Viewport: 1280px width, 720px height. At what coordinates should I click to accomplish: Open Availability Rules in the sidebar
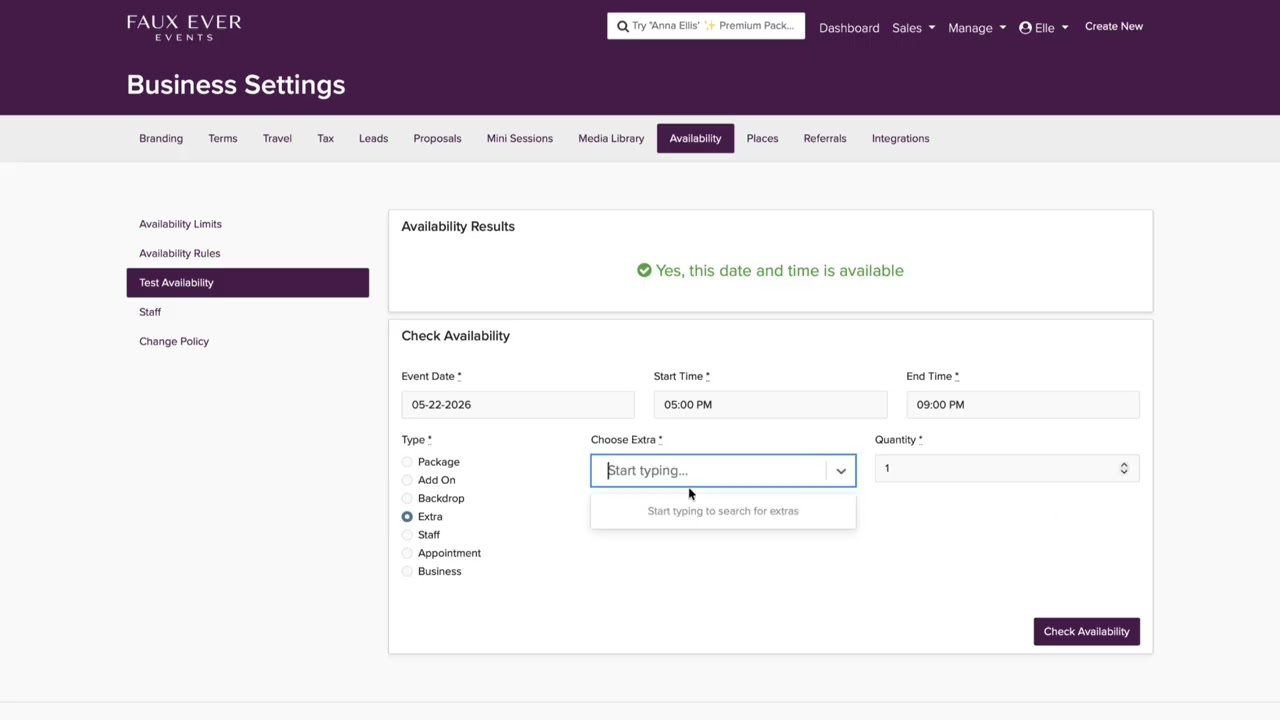[180, 253]
